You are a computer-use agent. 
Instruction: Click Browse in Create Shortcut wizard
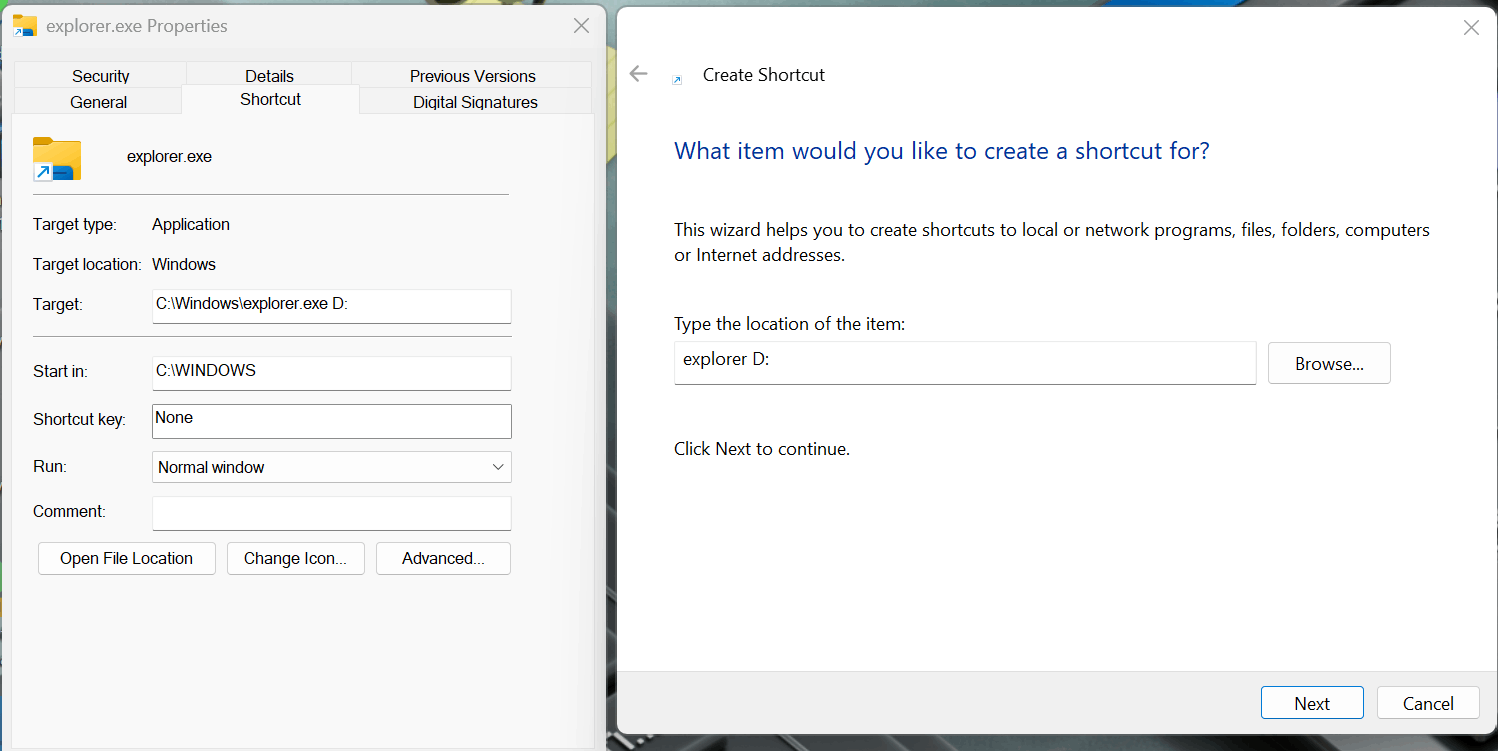point(1329,364)
